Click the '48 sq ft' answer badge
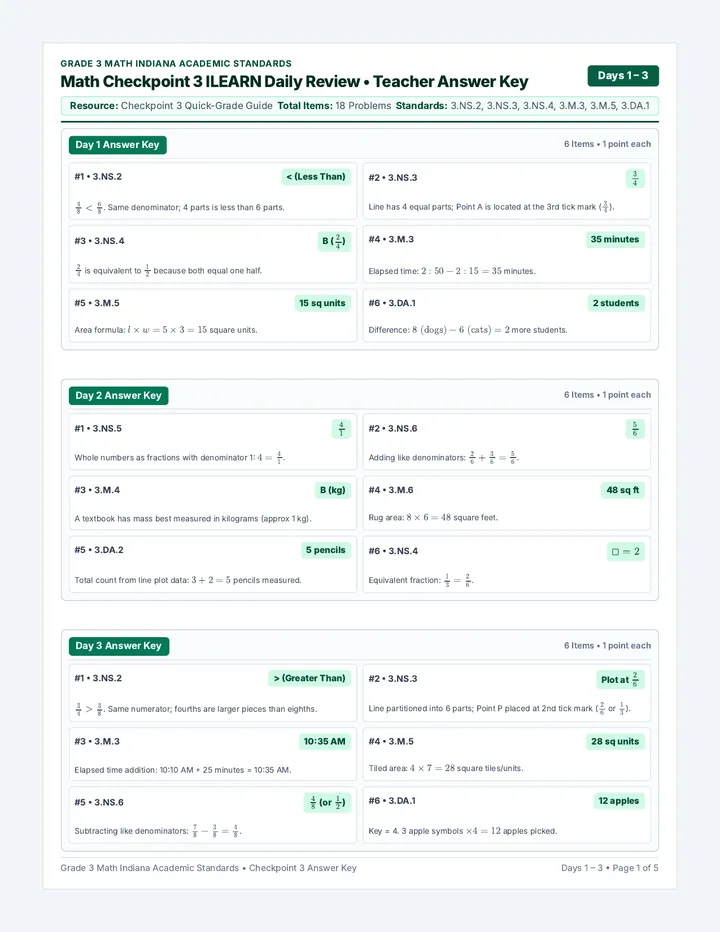Screen dimensions: 720x932 (x=622, y=490)
